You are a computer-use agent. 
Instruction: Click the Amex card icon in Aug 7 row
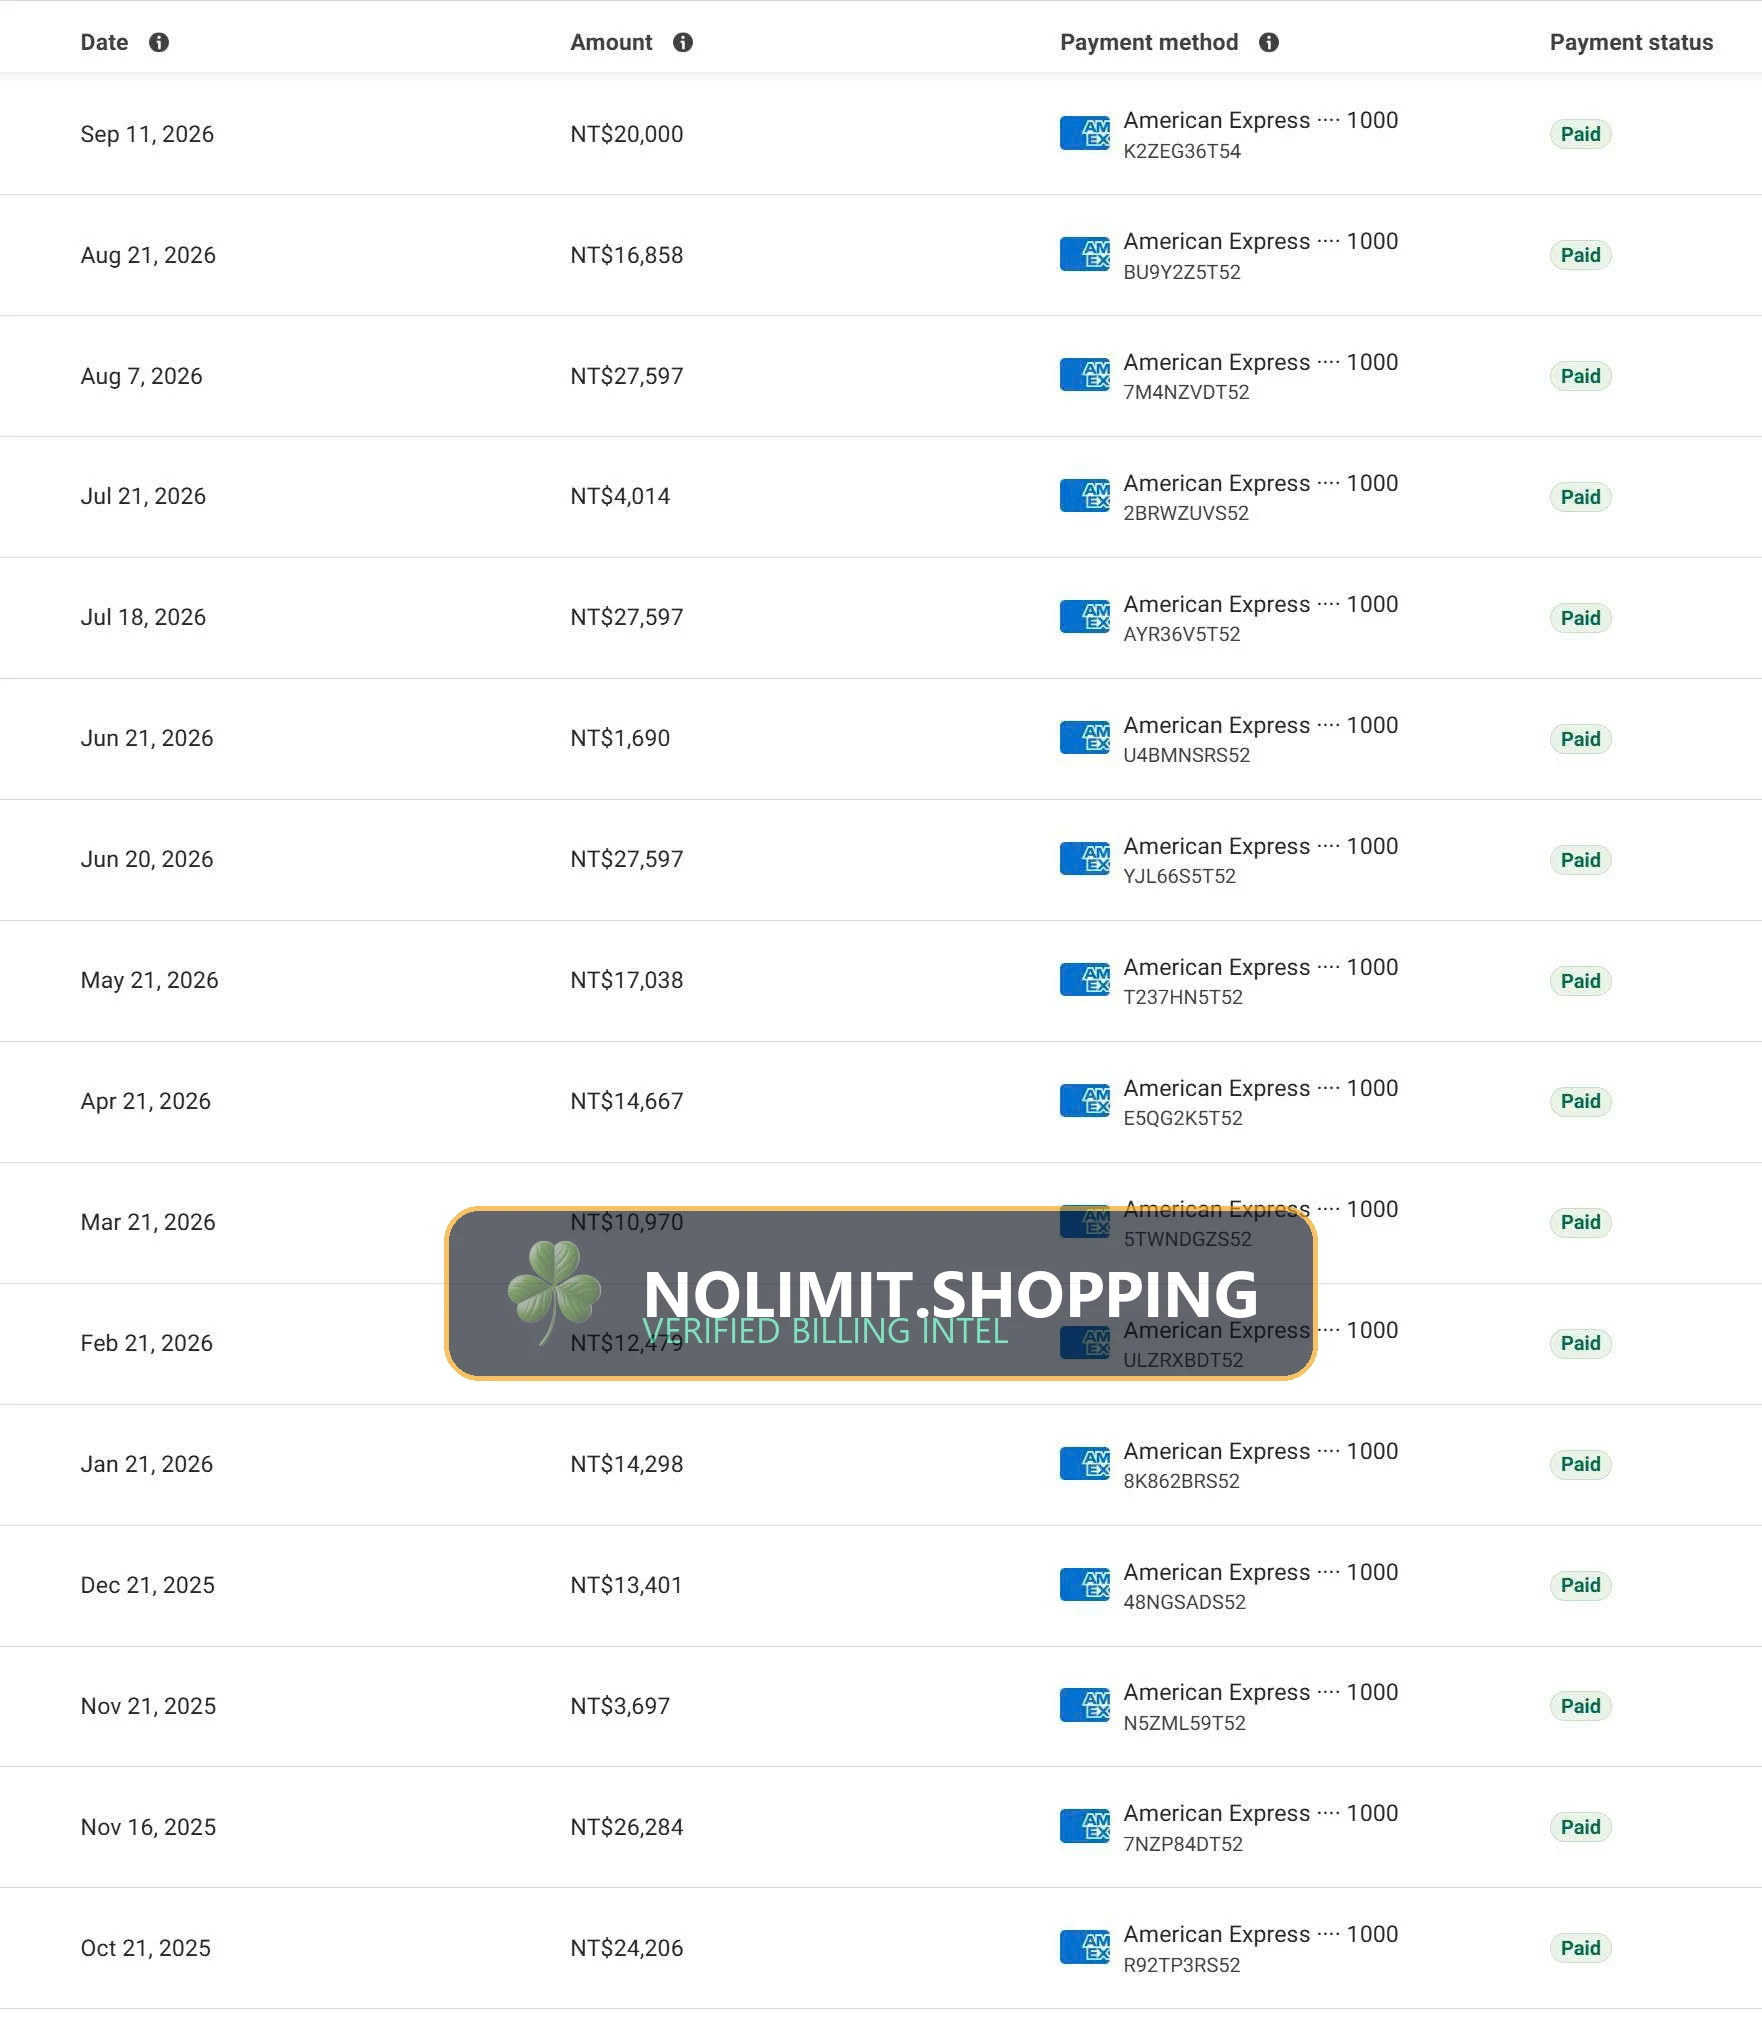[1085, 375]
